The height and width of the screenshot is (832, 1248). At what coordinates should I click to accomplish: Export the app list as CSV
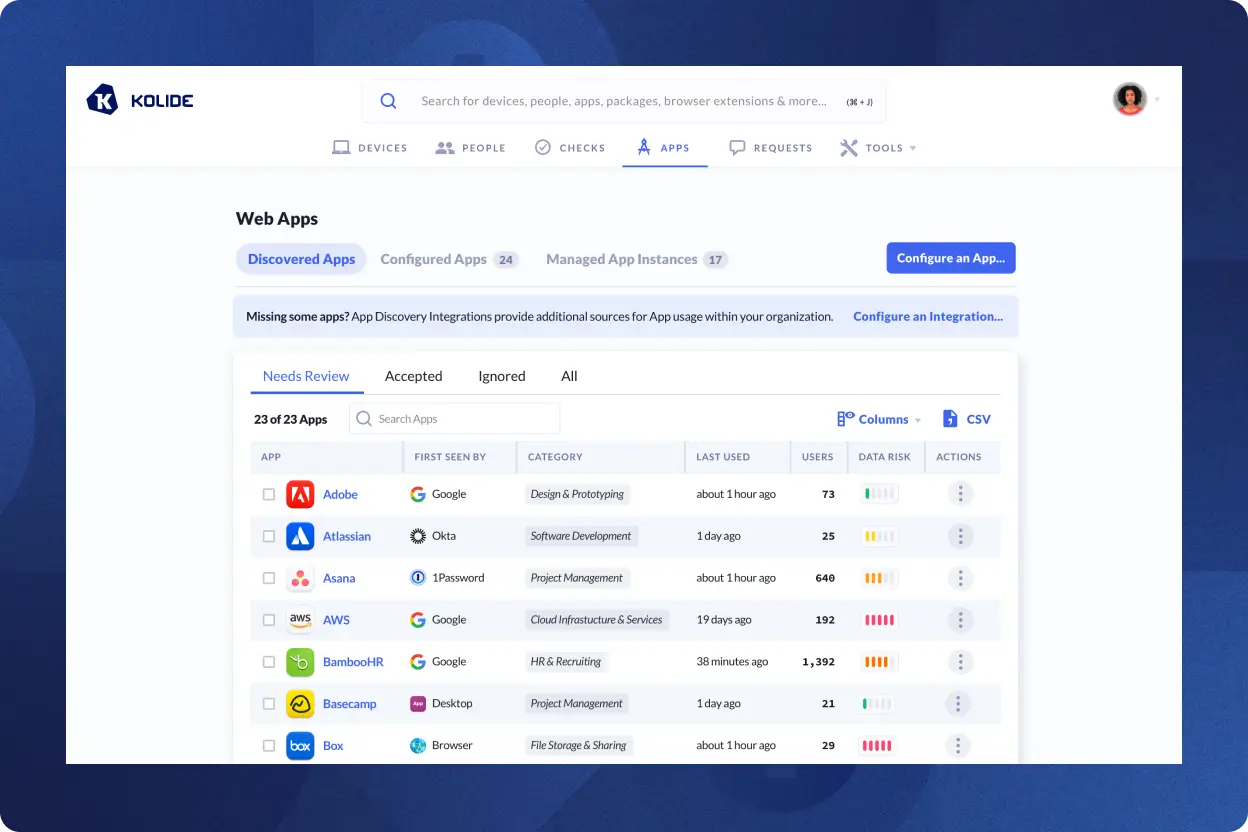[966, 419]
